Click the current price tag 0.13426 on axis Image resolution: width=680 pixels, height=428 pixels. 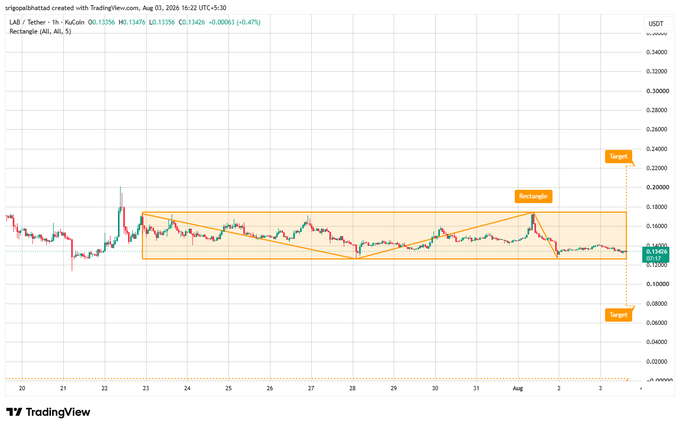click(x=656, y=252)
